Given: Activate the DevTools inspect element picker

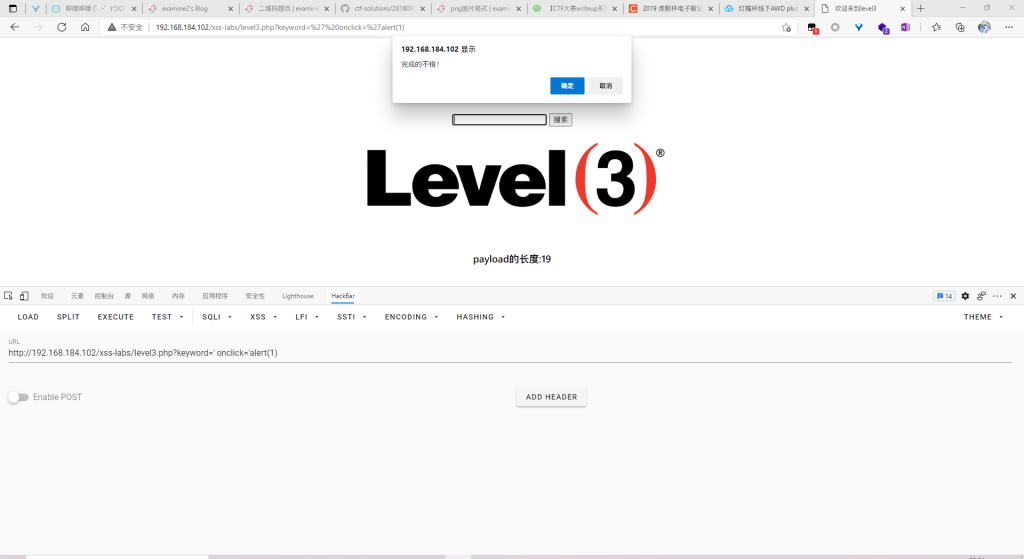Looking at the screenshot, I should point(8,296).
